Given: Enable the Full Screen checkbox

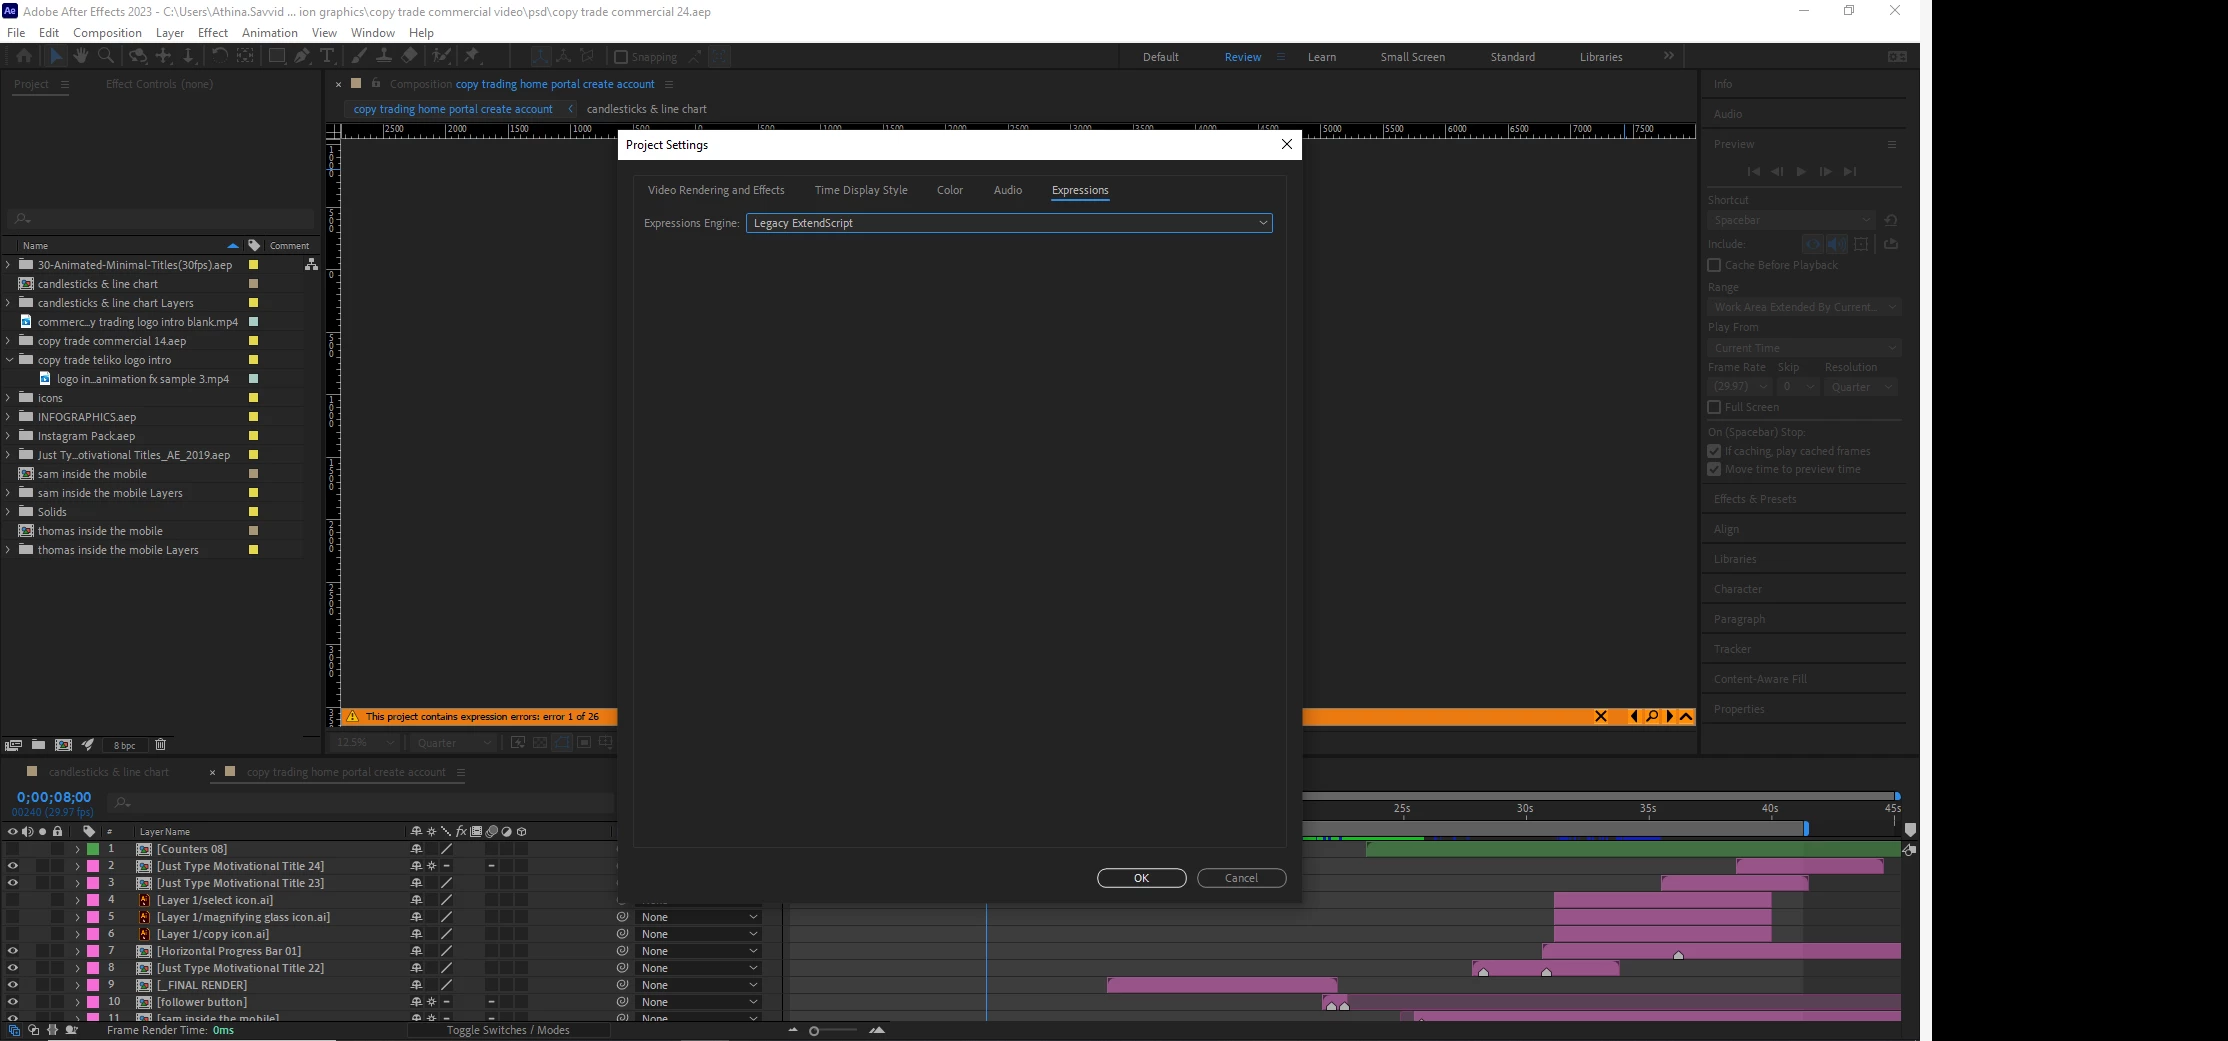Looking at the screenshot, I should pyautogui.click(x=1714, y=407).
